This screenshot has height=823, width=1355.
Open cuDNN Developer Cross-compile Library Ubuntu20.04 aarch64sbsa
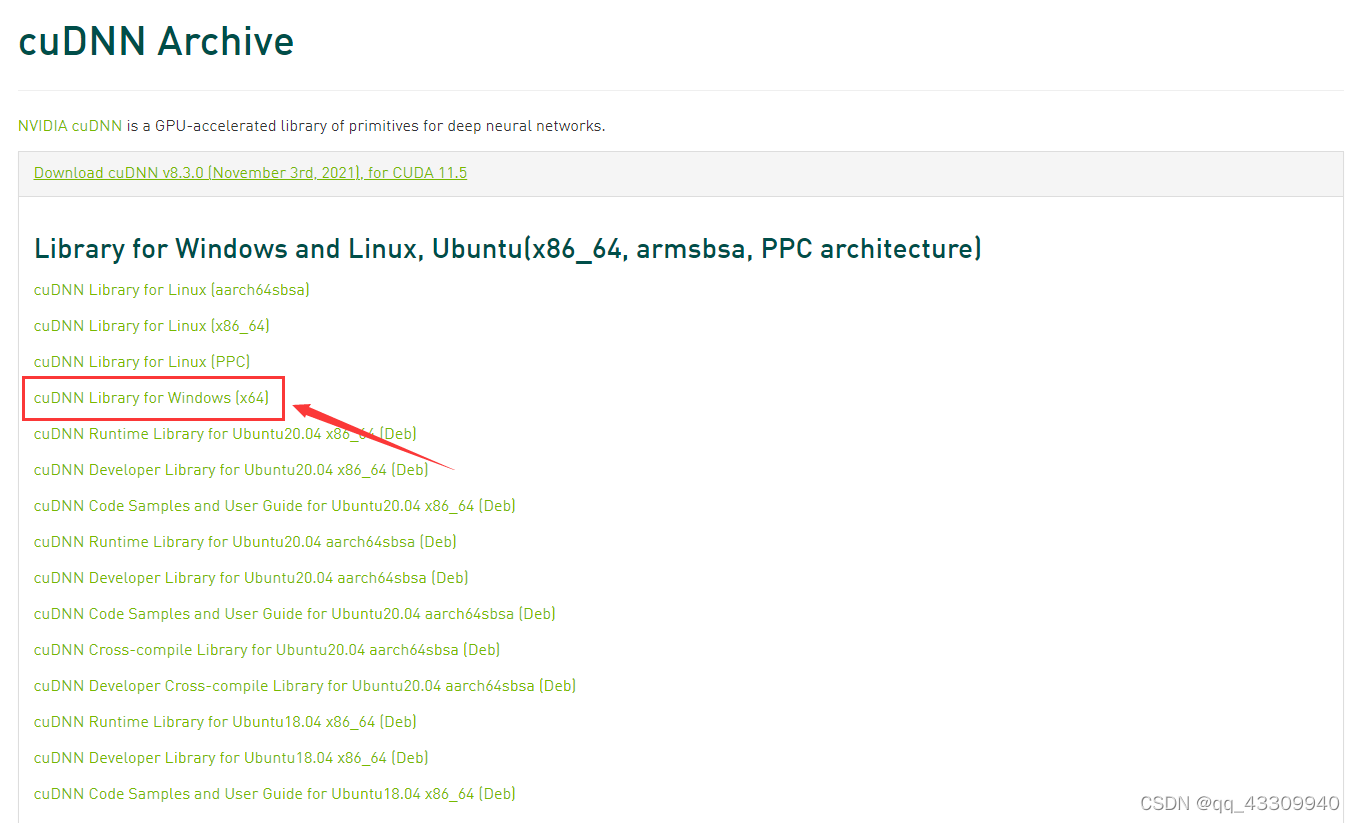pyautogui.click(x=305, y=686)
